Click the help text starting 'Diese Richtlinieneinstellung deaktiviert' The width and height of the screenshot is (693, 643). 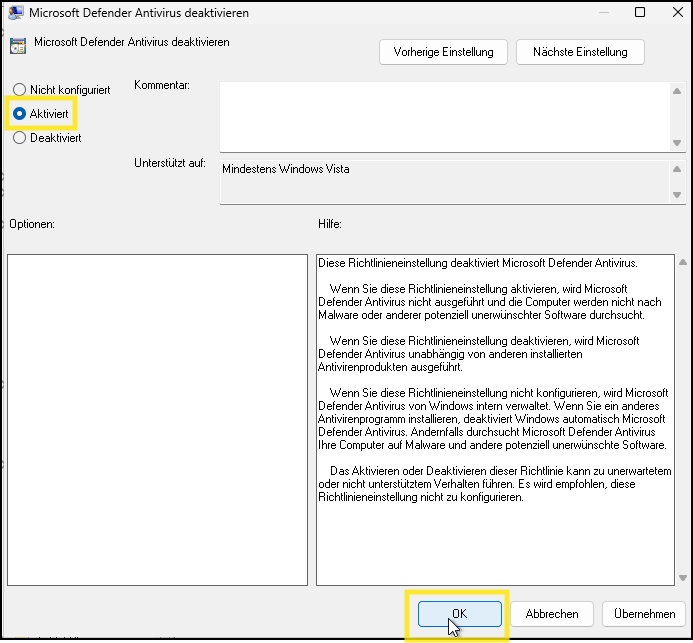tap(478, 263)
